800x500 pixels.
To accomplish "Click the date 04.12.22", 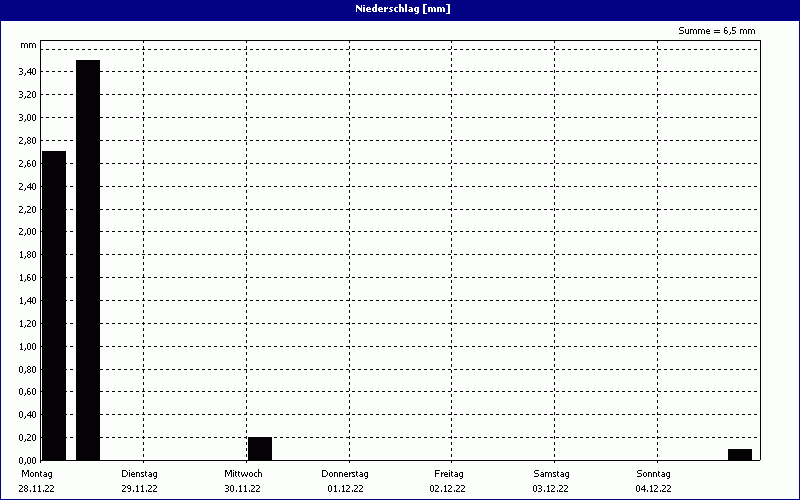I will pyautogui.click(x=654, y=488).
